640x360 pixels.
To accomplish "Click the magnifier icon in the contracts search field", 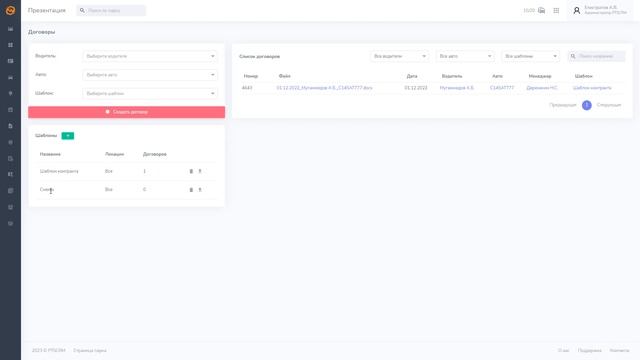I will point(573,56).
